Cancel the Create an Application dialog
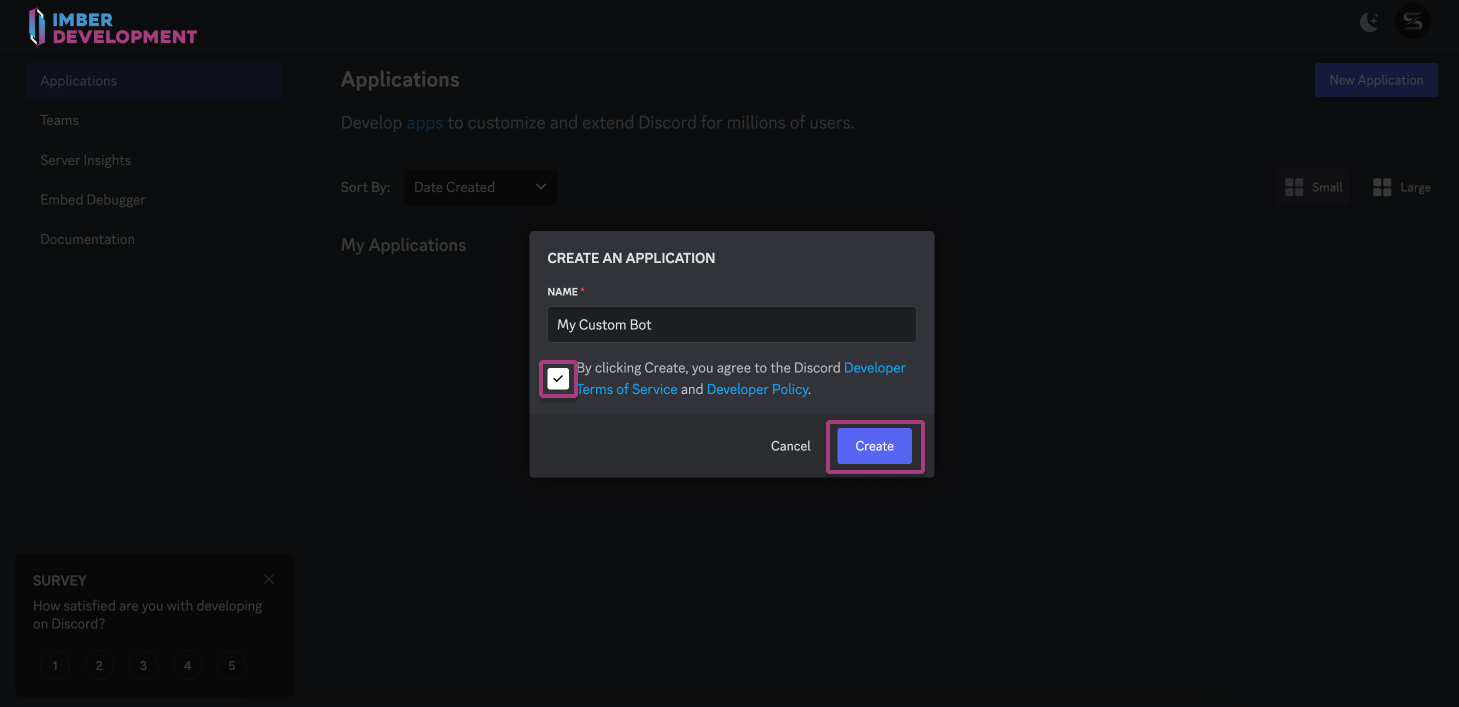This screenshot has width=1459, height=707. 790,446
